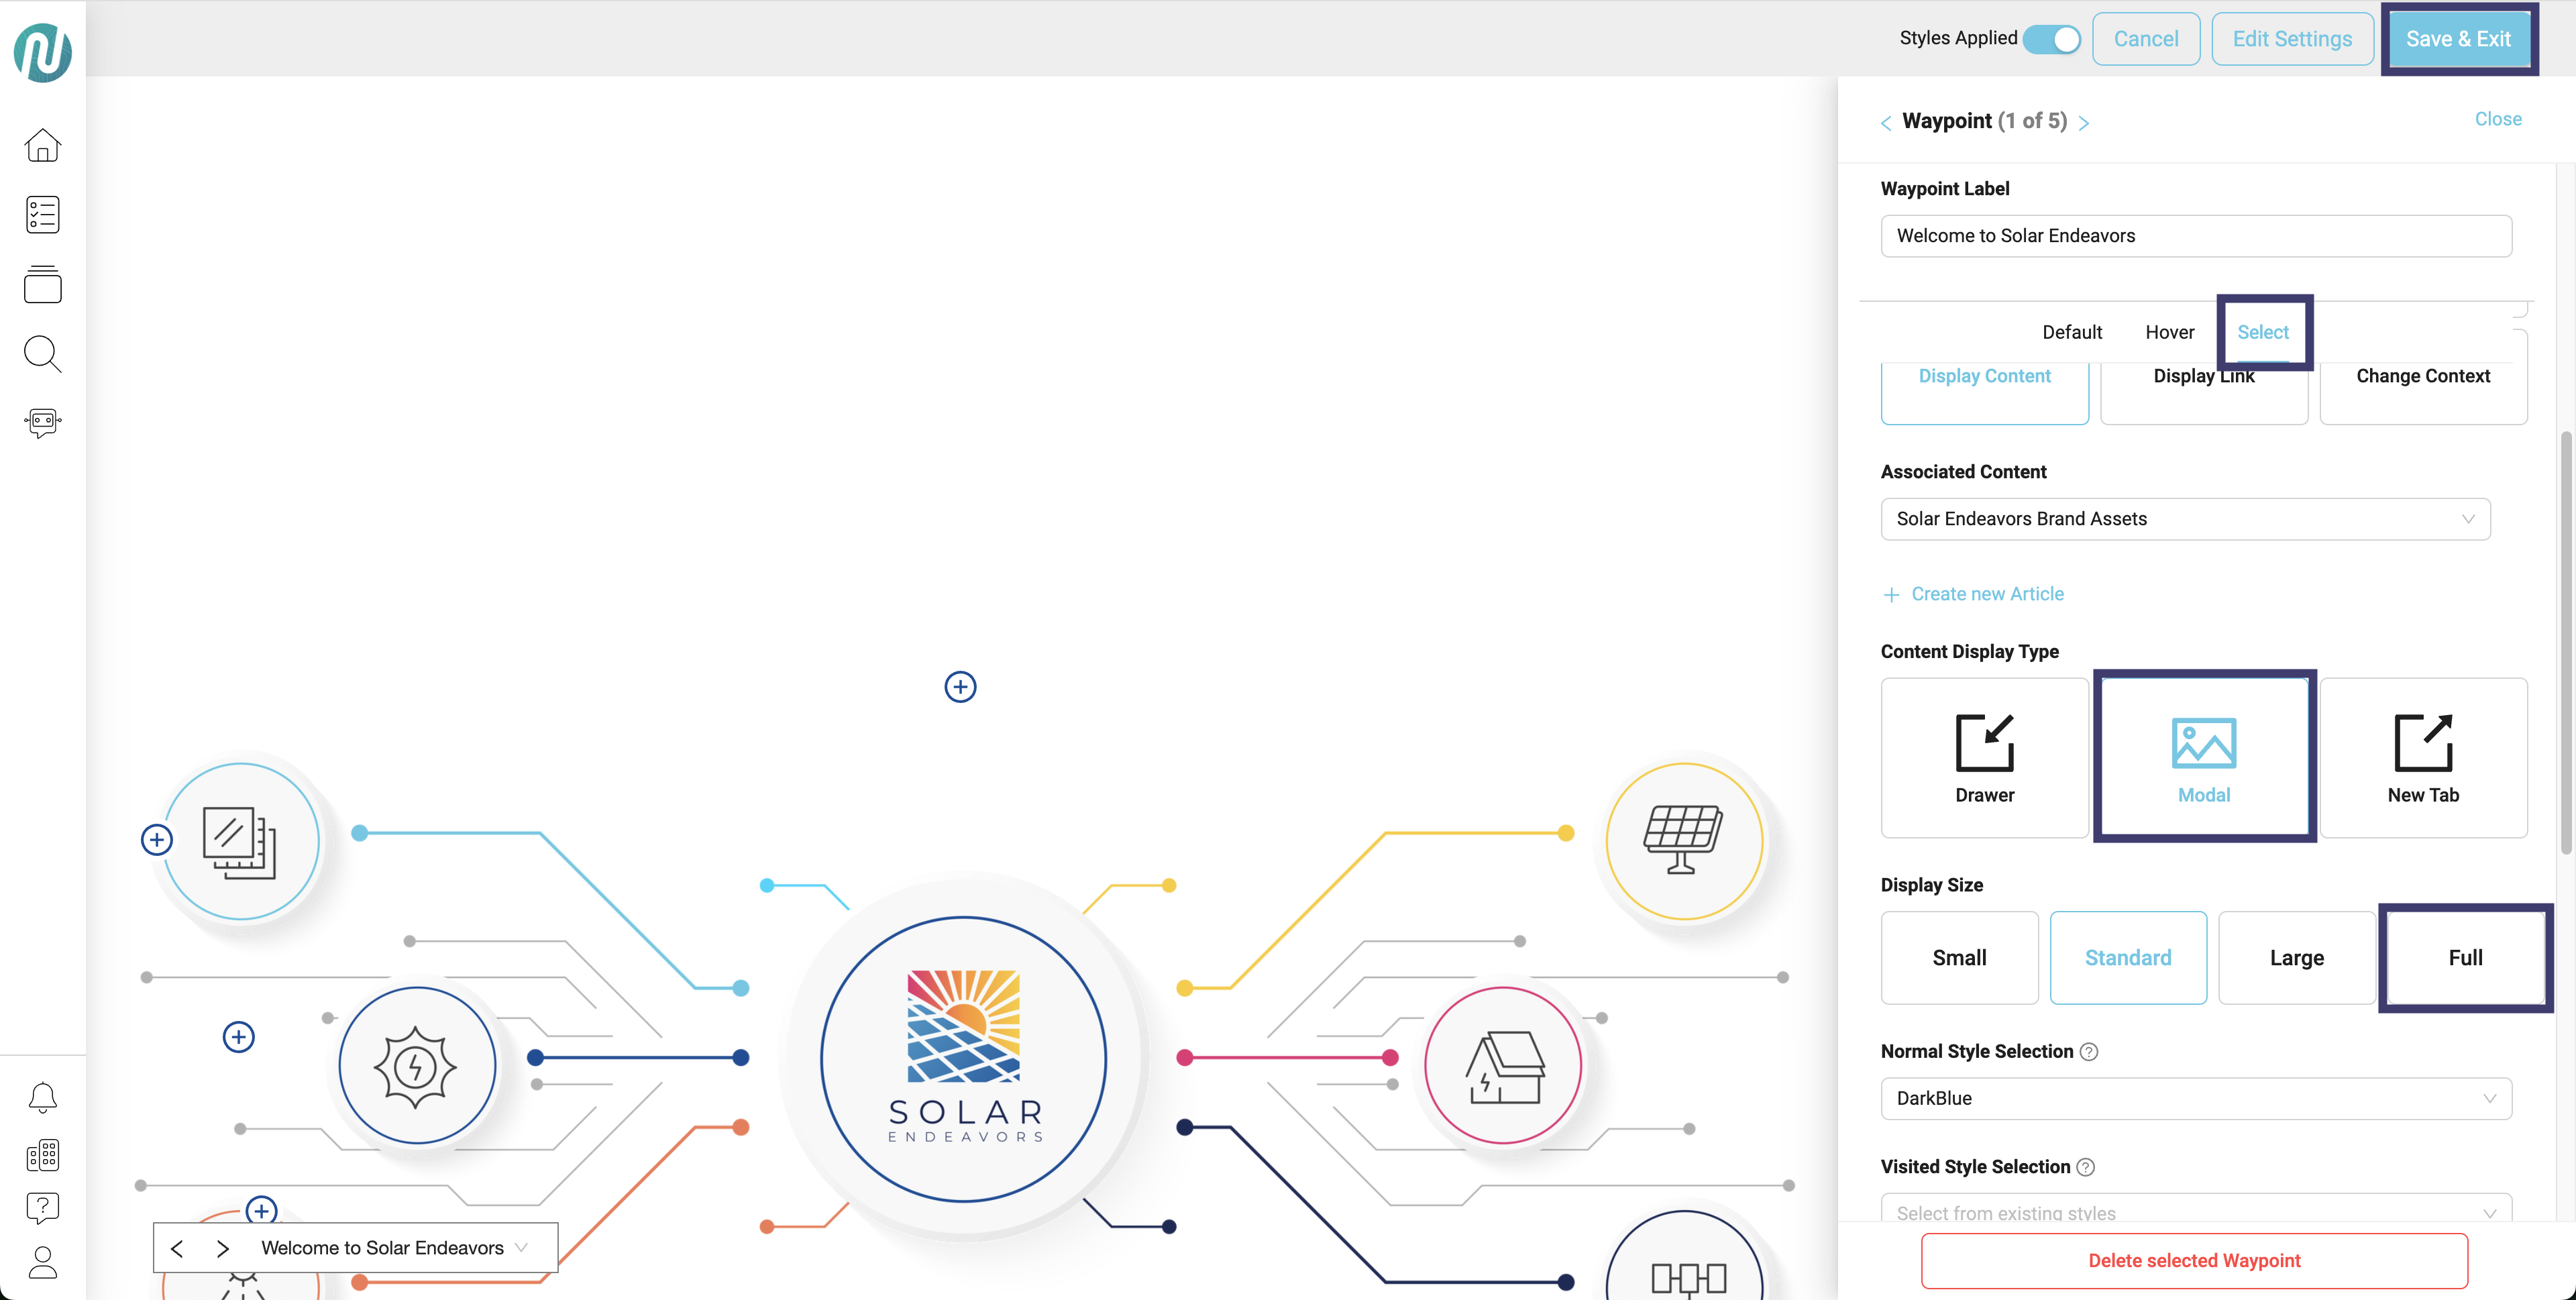
Task: Click the Create new Article link
Action: [1986, 594]
